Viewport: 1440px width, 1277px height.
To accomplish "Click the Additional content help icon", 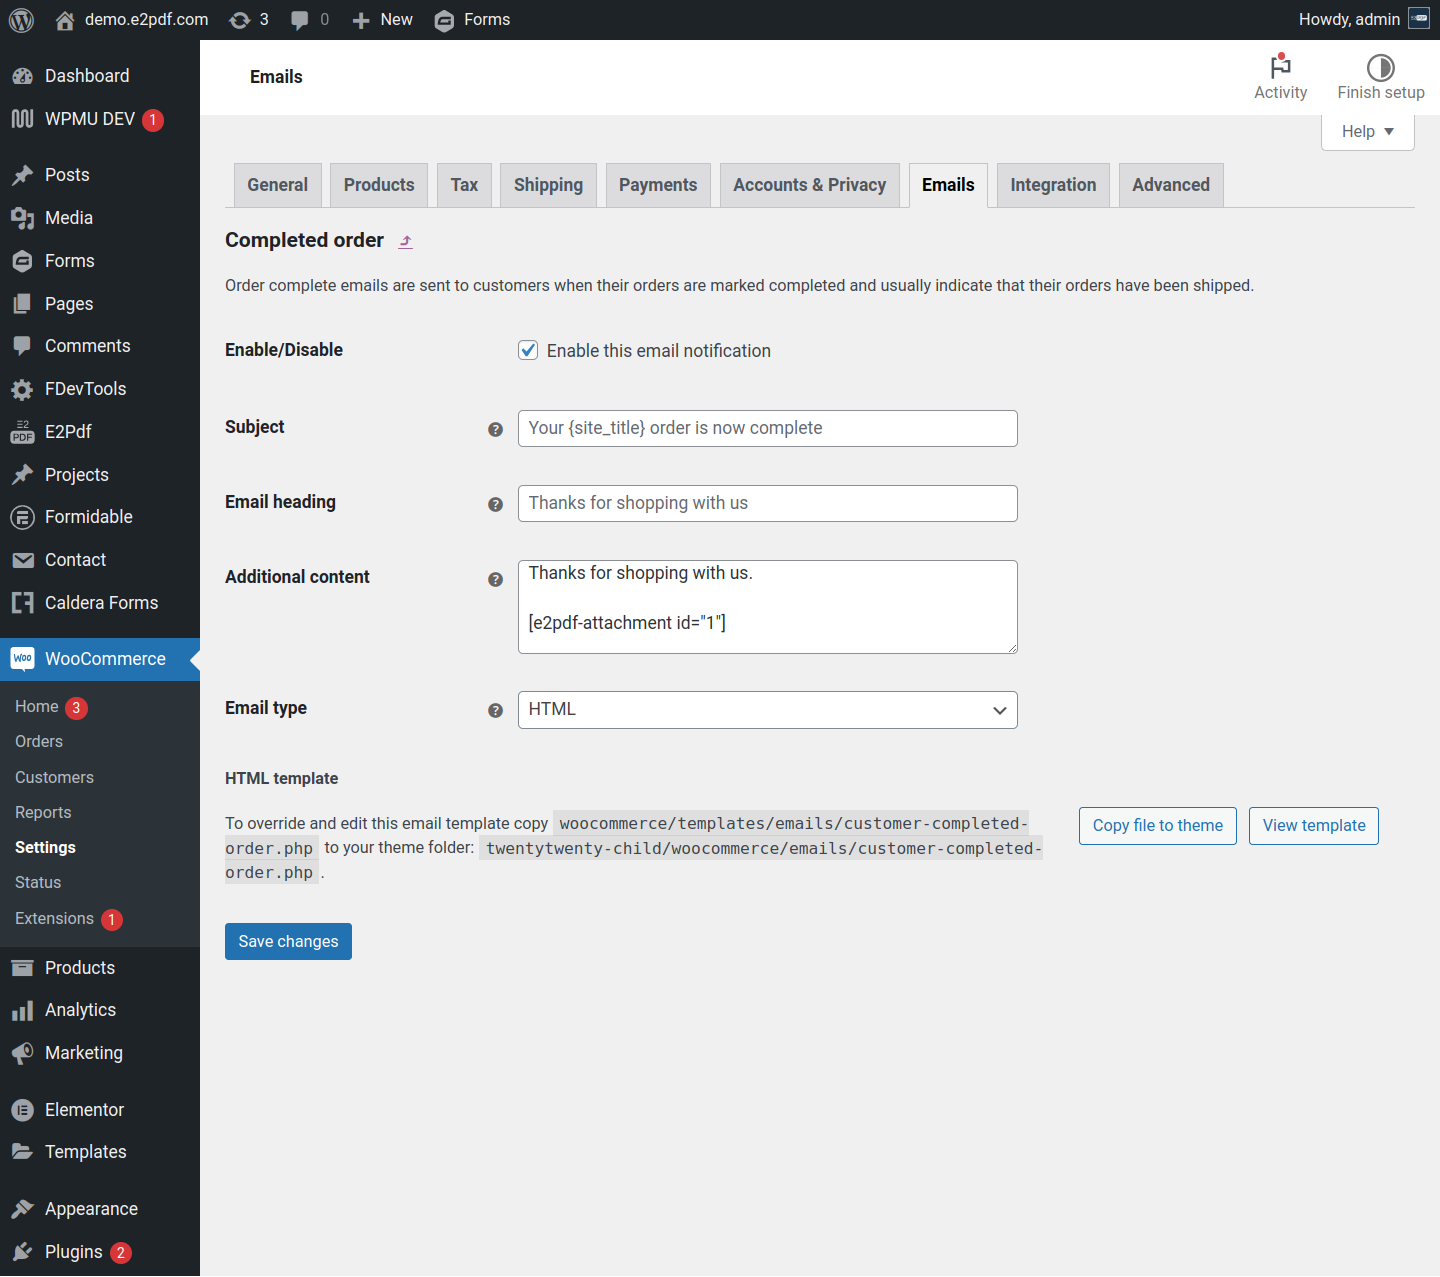I will point(495,579).
